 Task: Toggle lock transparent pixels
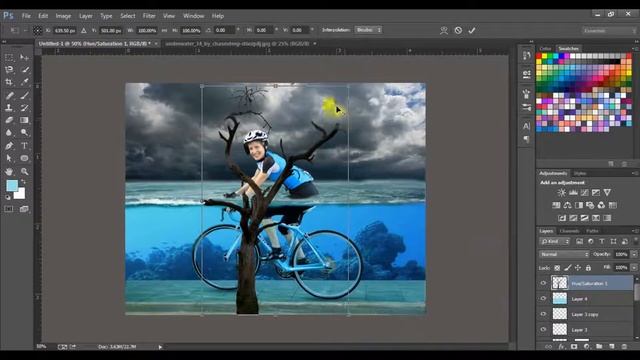click(557, 268)
